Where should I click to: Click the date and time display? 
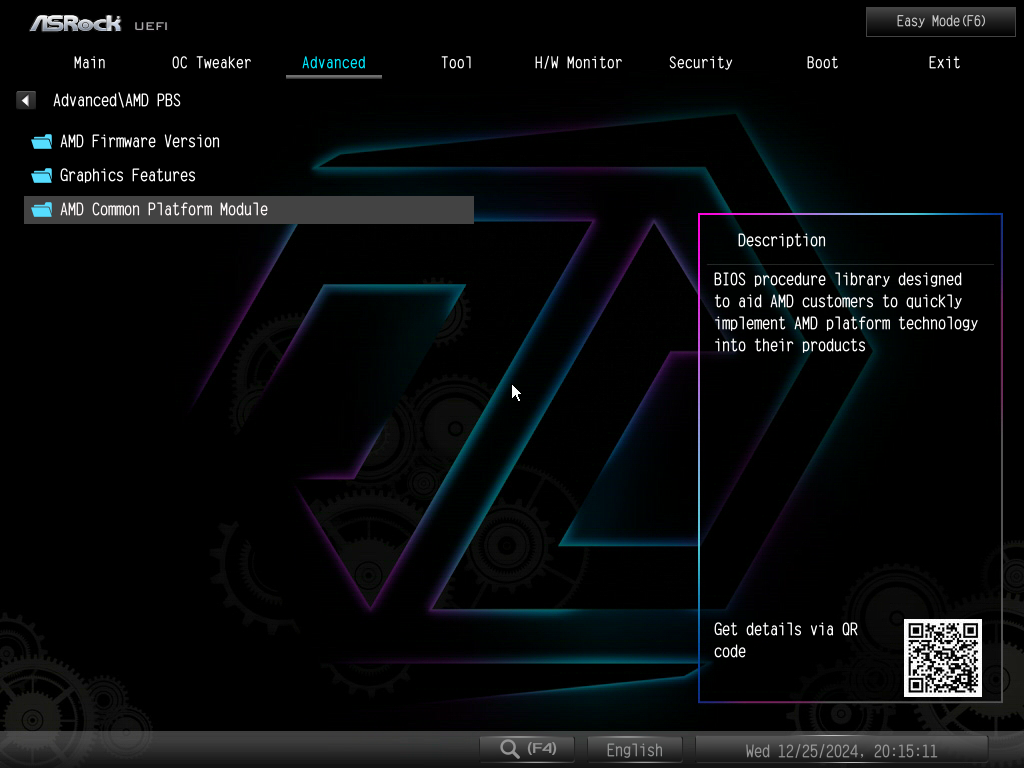tap(841, 750)
